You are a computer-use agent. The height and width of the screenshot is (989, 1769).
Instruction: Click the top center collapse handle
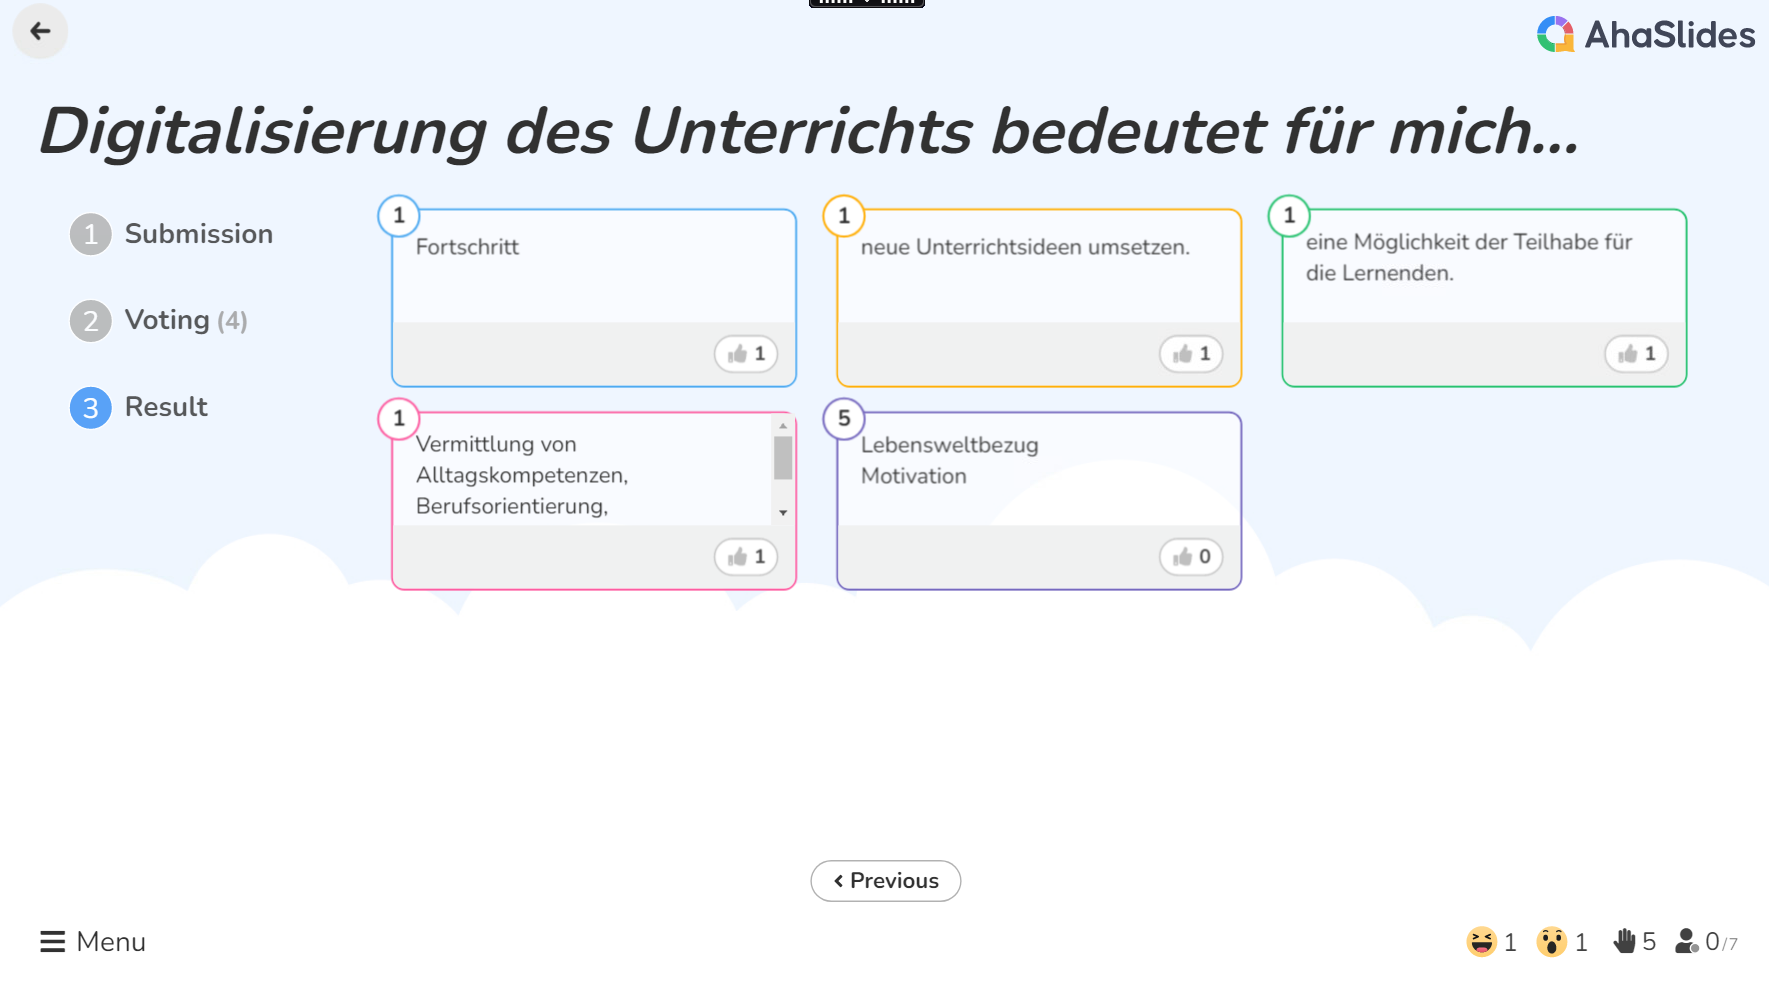[x=866, y=3]
